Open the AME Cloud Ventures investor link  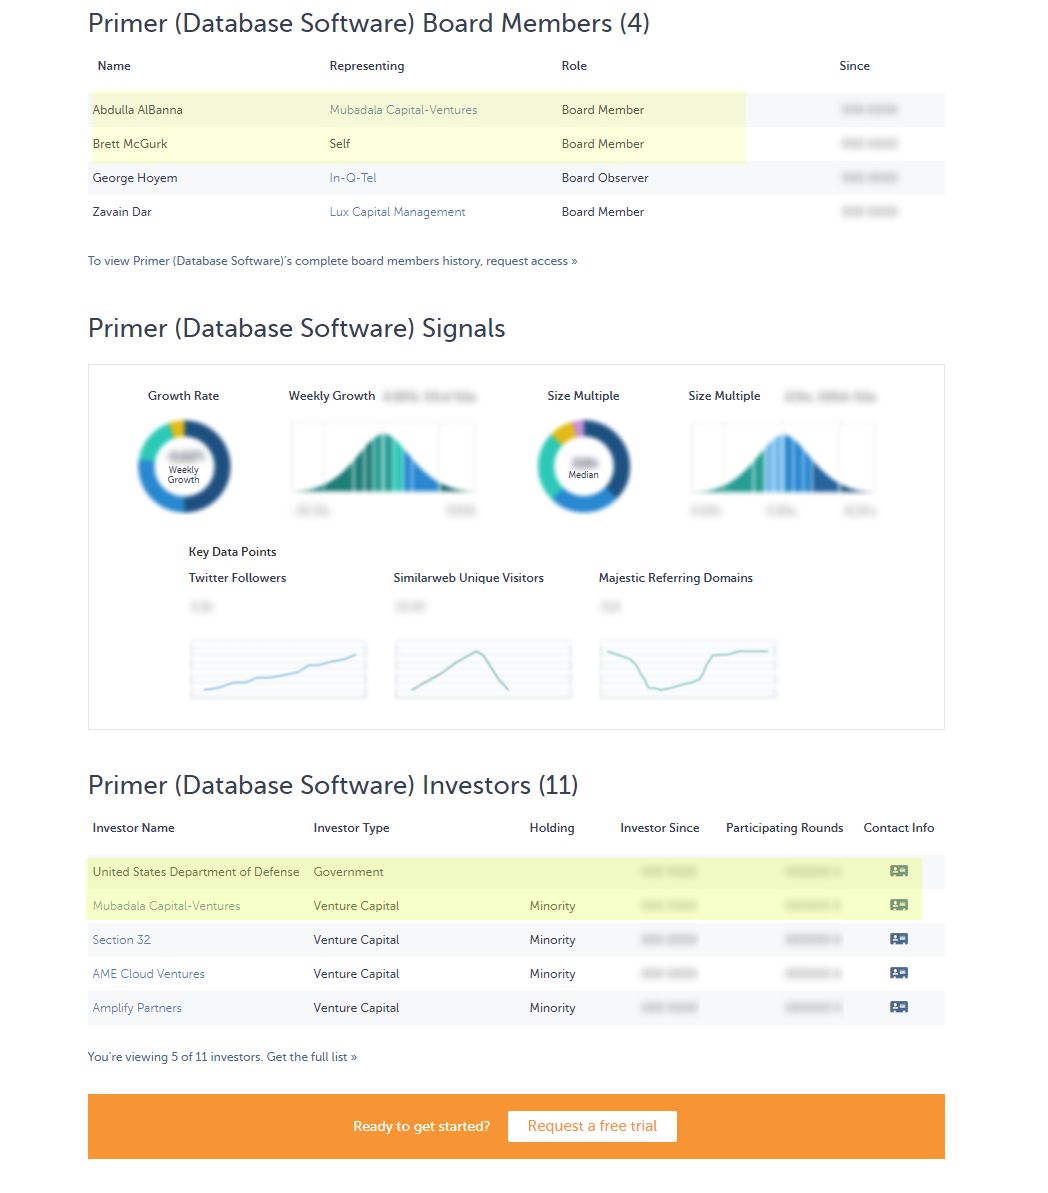(x=148, y=974)
